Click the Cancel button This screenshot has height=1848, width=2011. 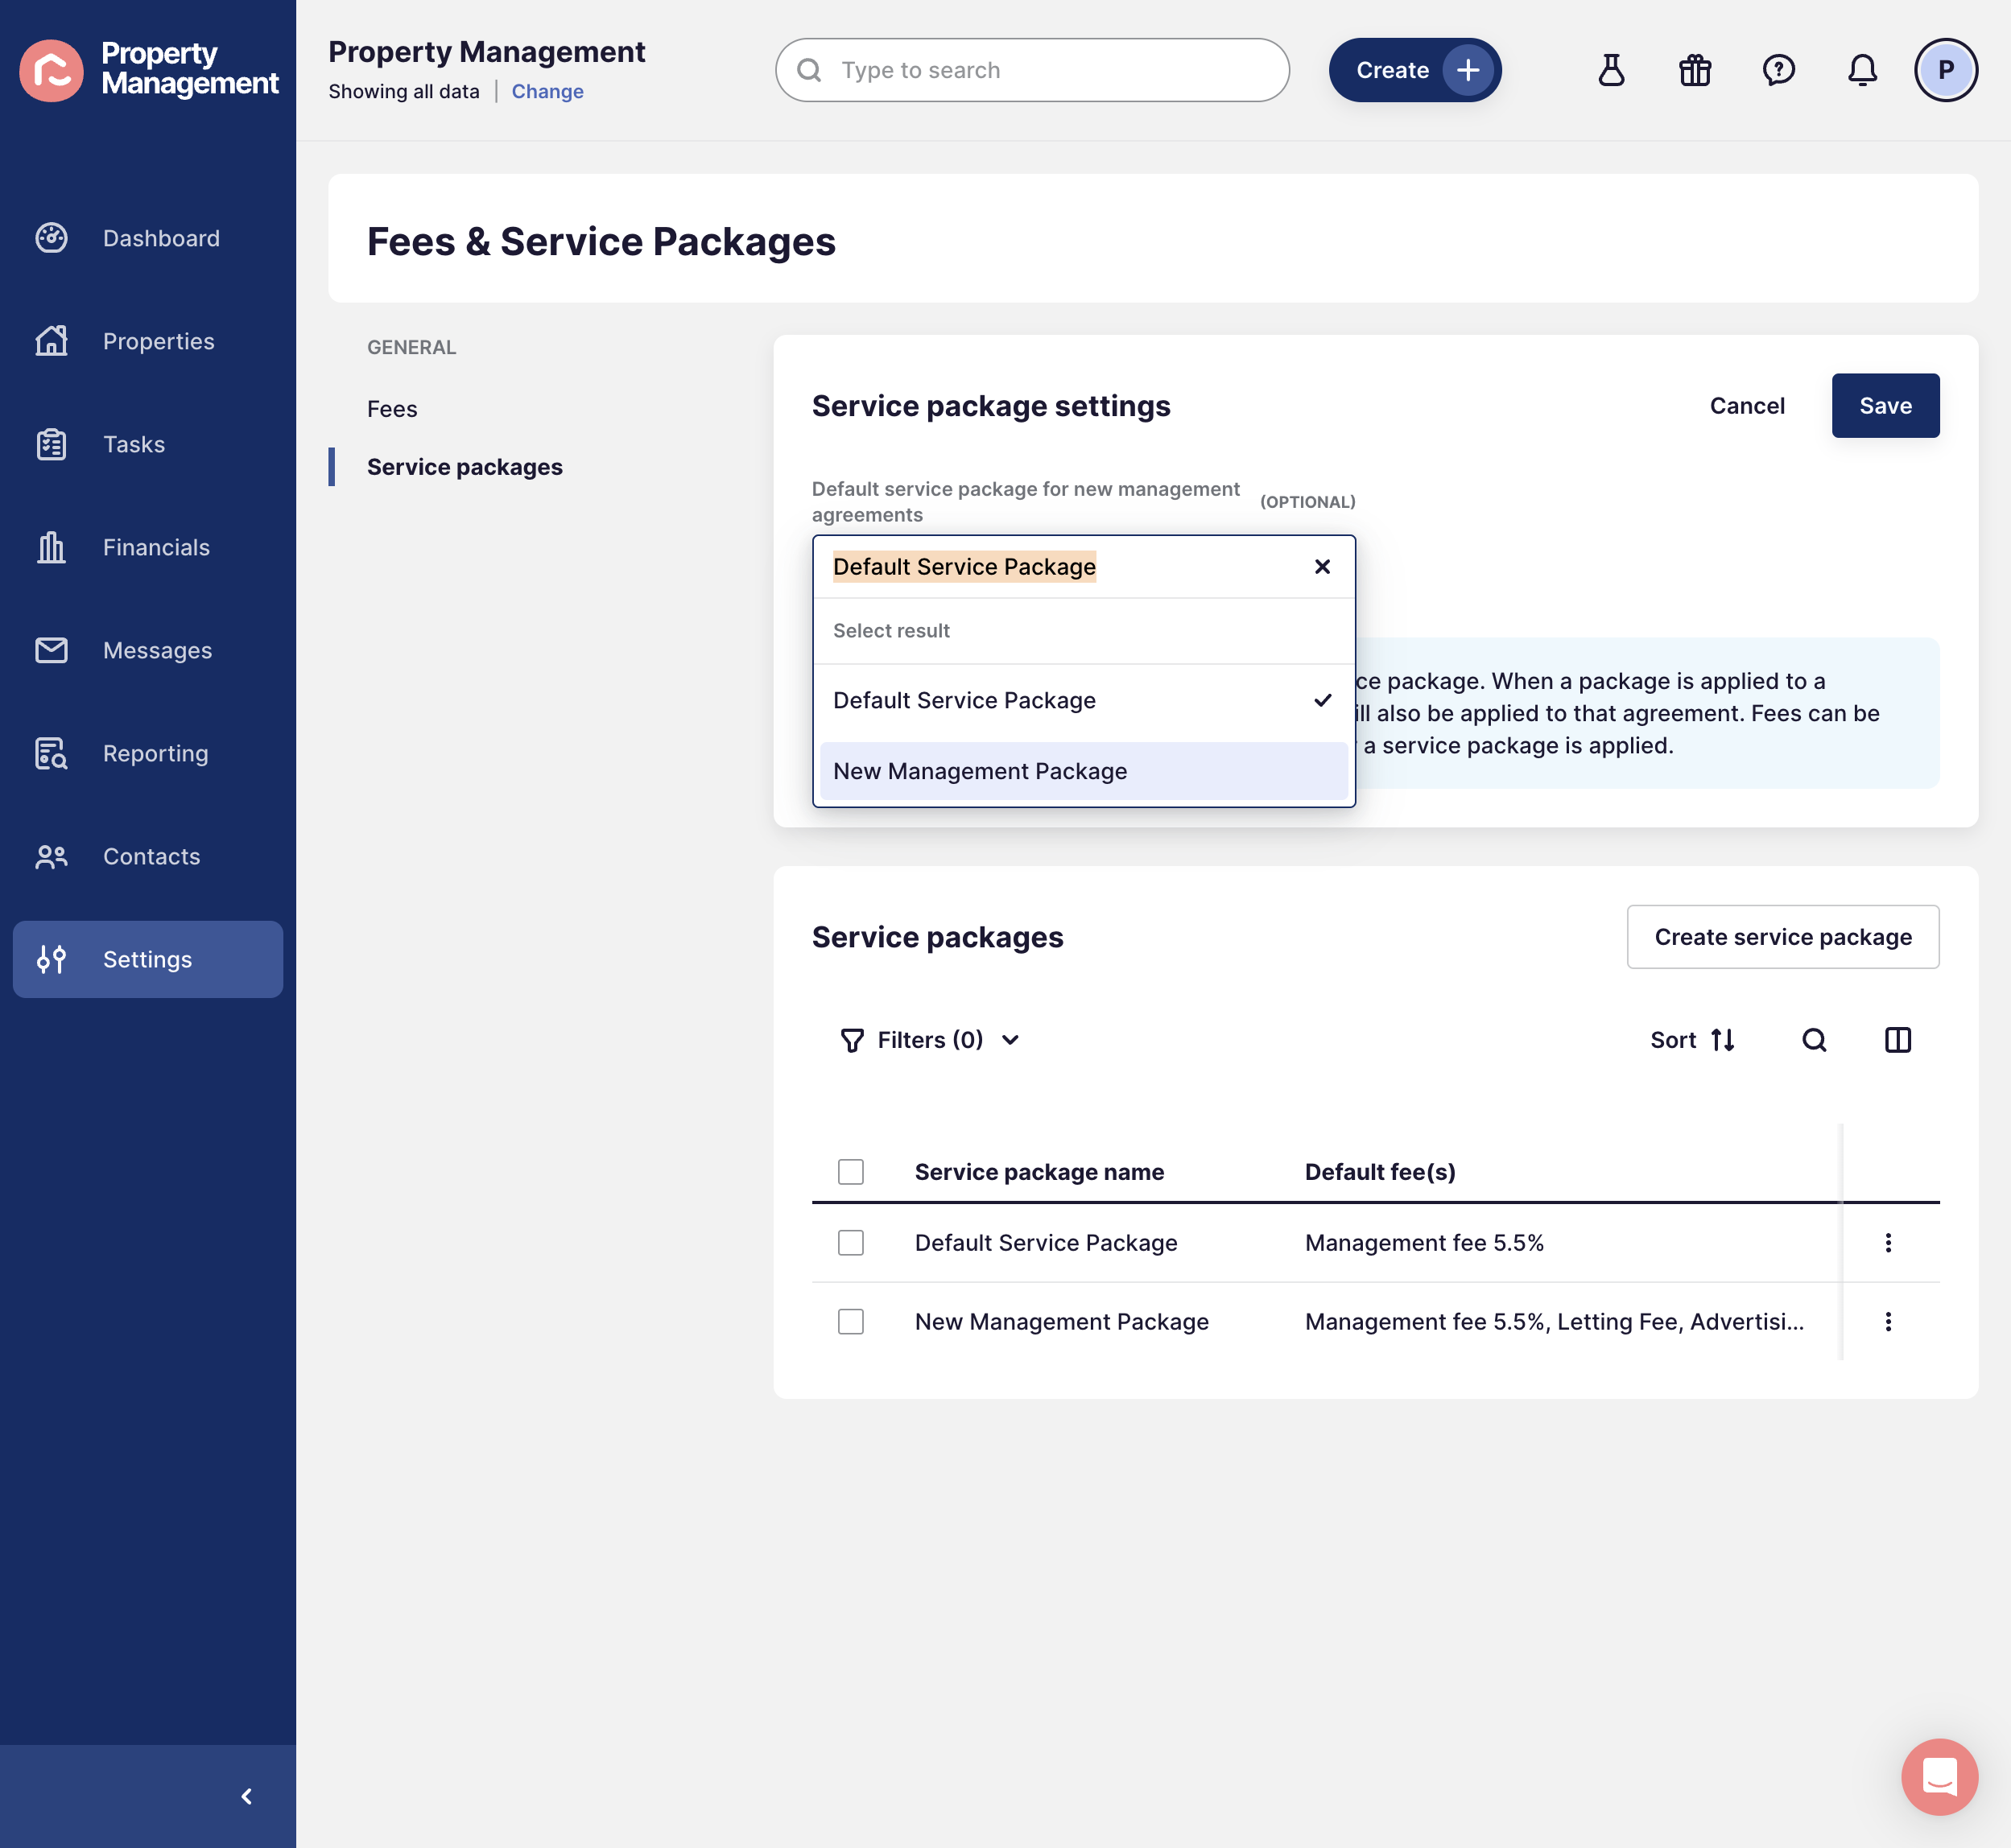coord(1746,405)
